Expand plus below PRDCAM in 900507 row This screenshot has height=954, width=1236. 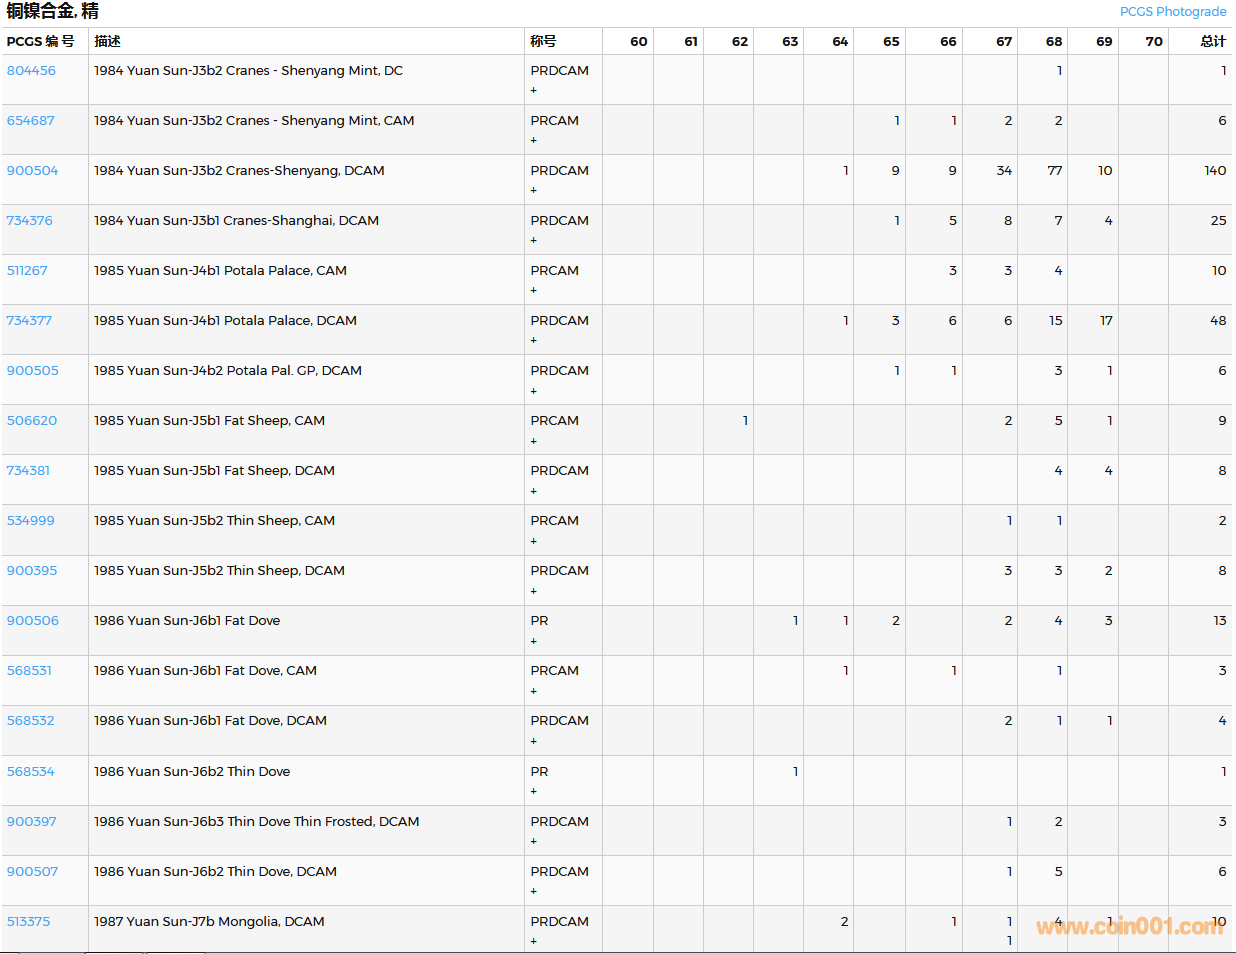534,891
